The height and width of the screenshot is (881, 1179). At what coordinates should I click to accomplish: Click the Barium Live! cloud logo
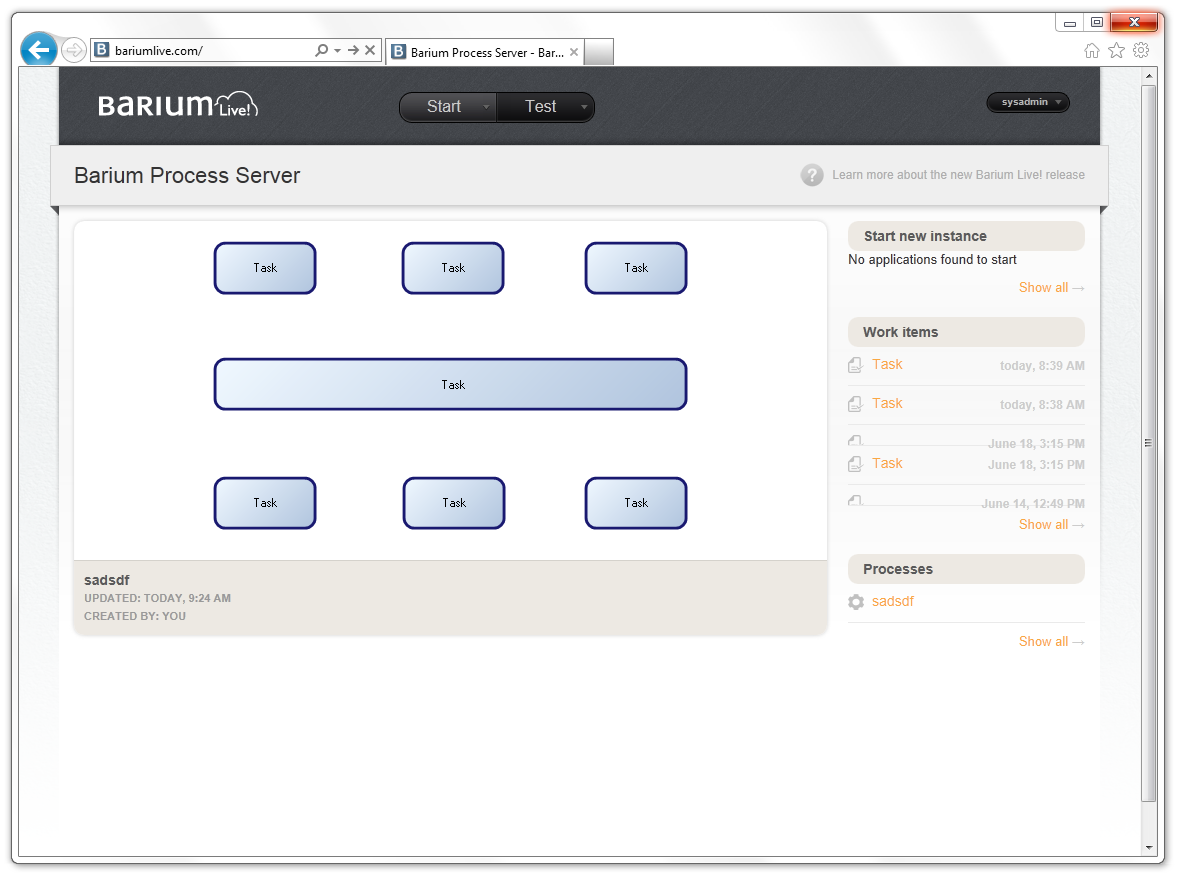pos(178,105)
